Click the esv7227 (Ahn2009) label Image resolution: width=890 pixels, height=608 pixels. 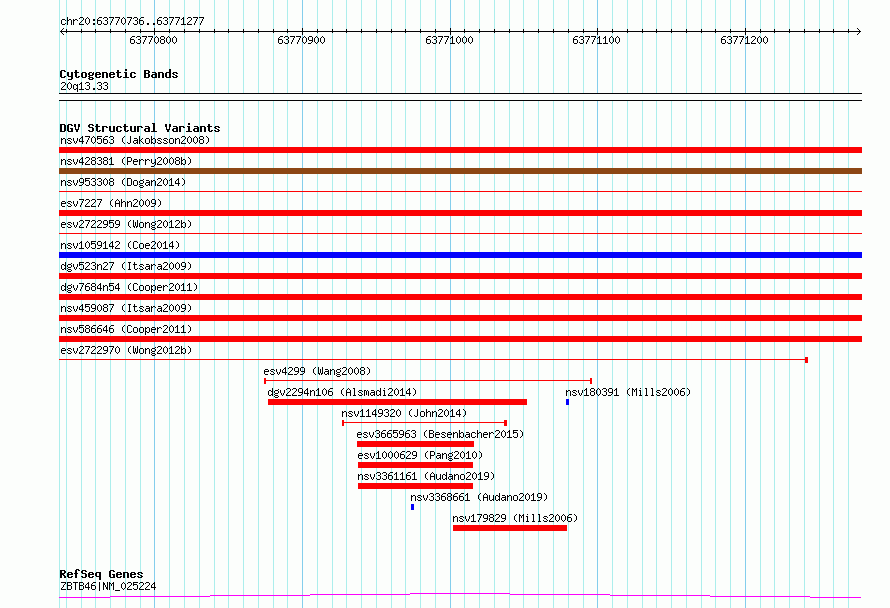point(111,203)
